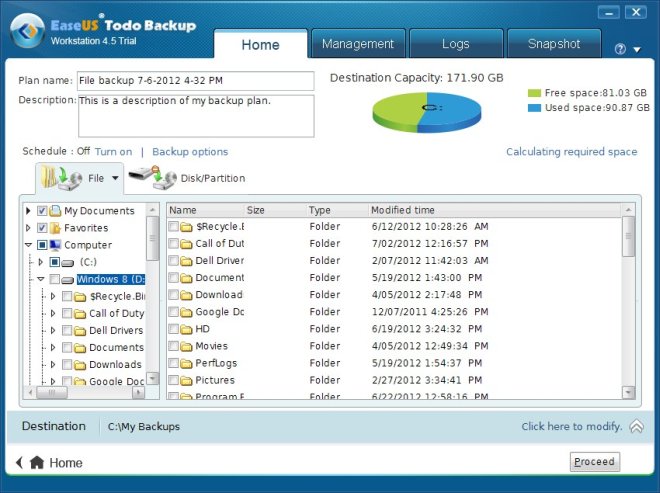Click the file list vertical scrollbar thumb
This screenshot has height=493, width=660.
(628, 237)
